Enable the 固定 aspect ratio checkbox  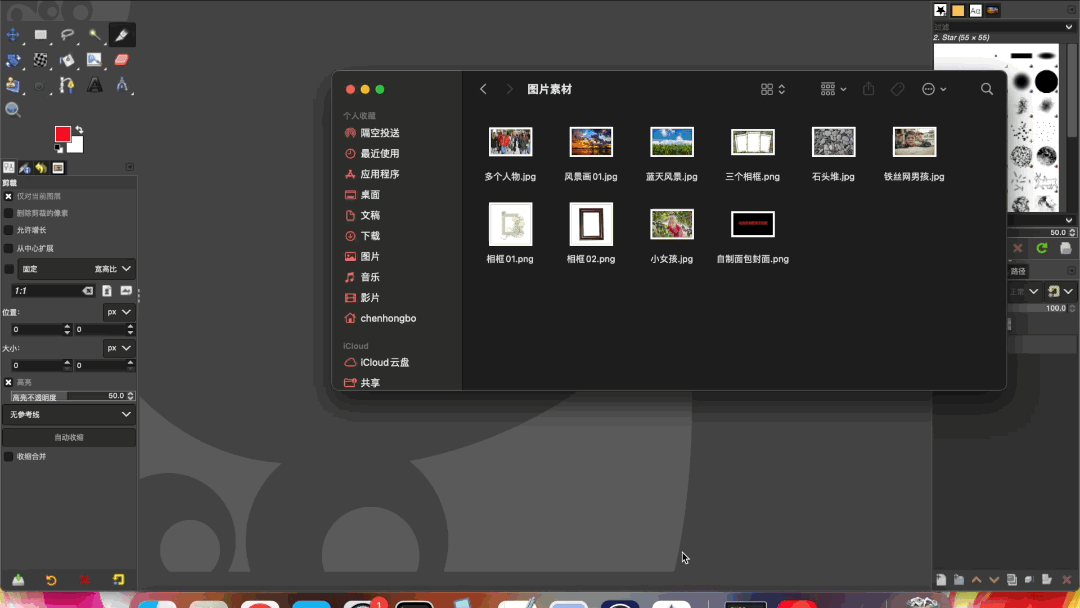8,269
